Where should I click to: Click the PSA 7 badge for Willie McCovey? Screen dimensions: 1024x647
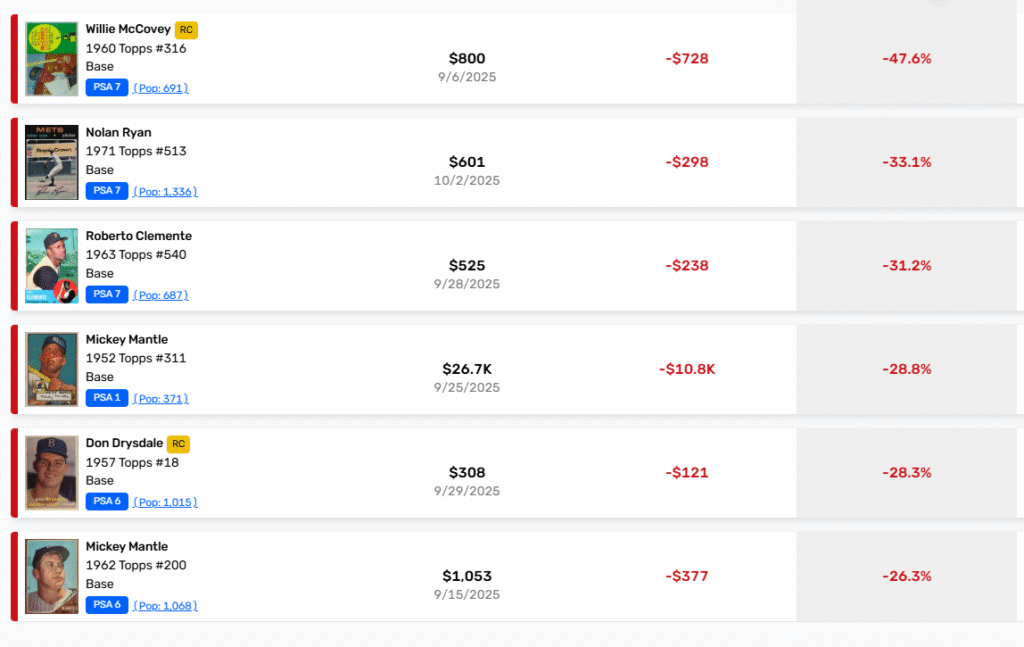coord(106,88)
